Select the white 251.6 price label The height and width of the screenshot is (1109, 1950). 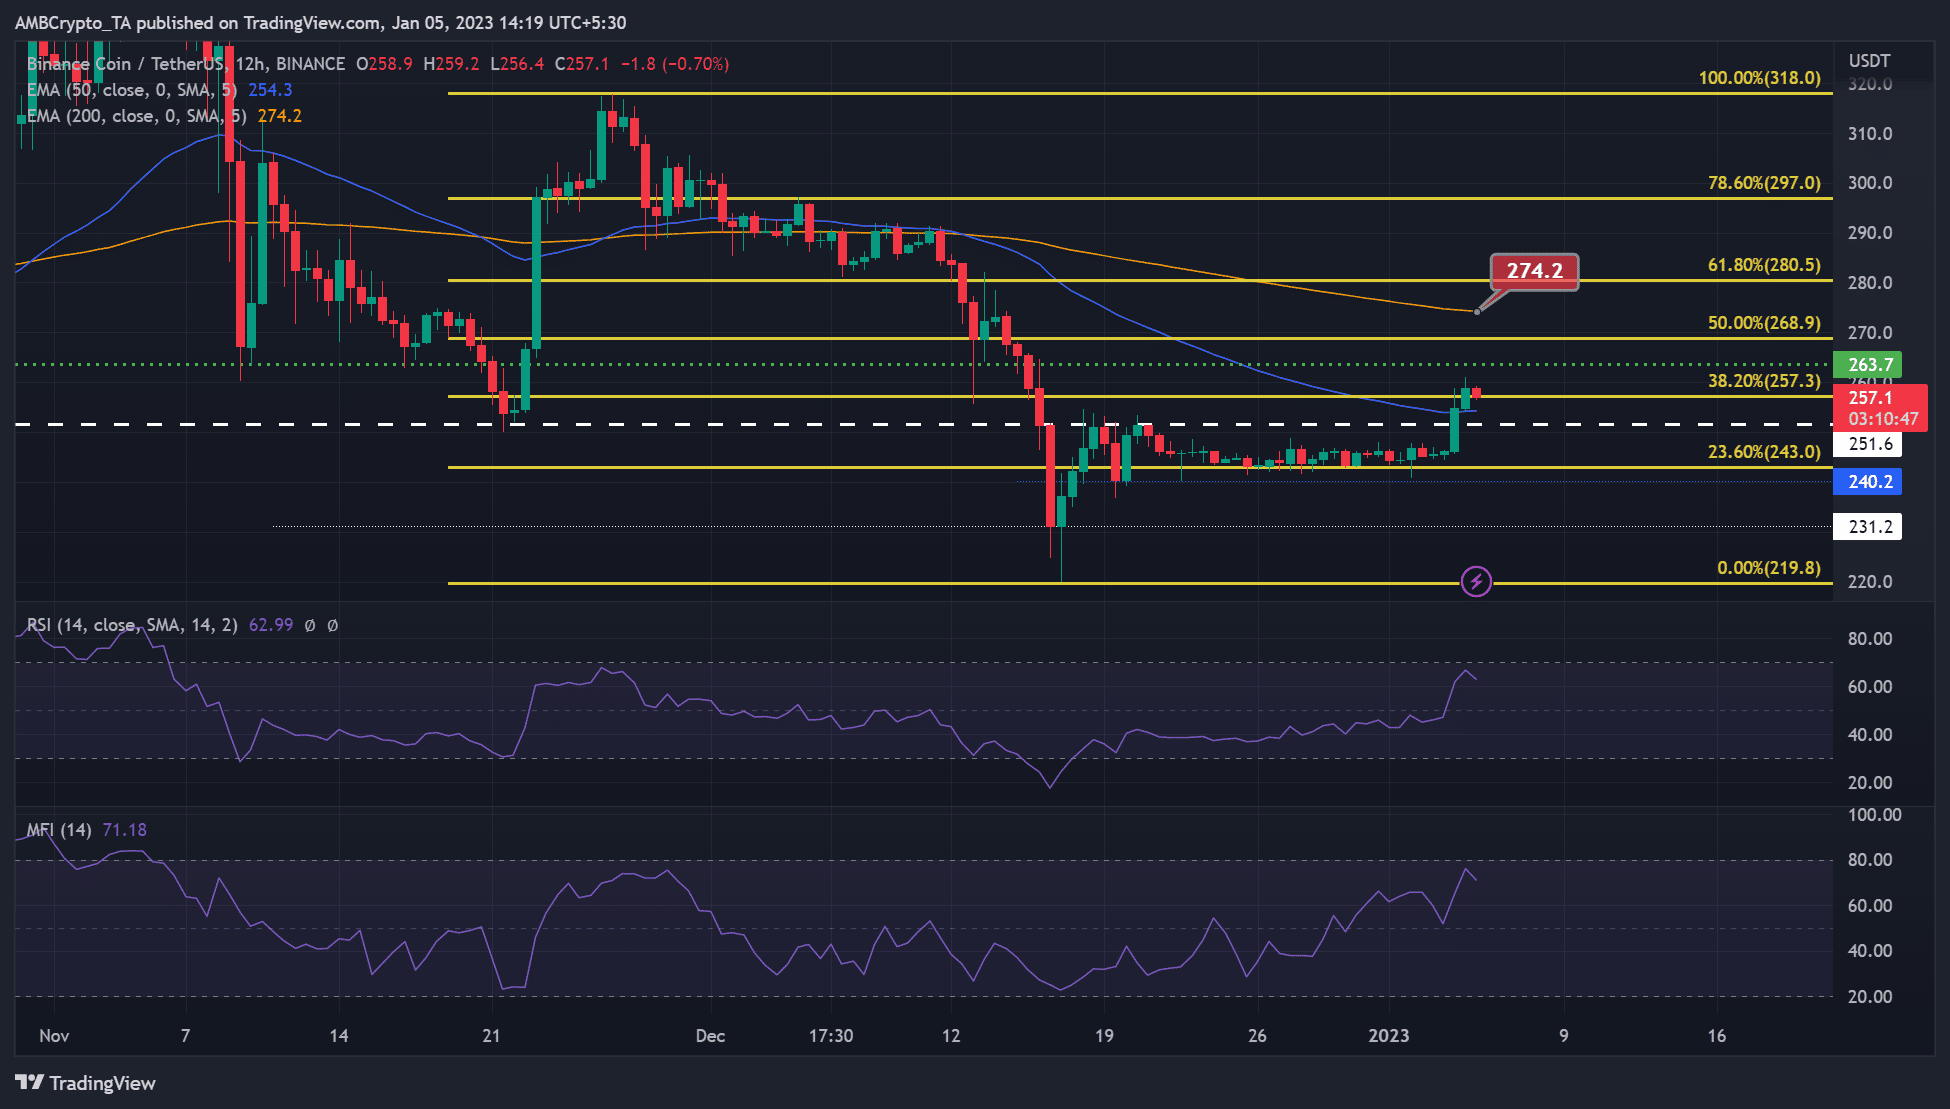(x=1868, y=444)
